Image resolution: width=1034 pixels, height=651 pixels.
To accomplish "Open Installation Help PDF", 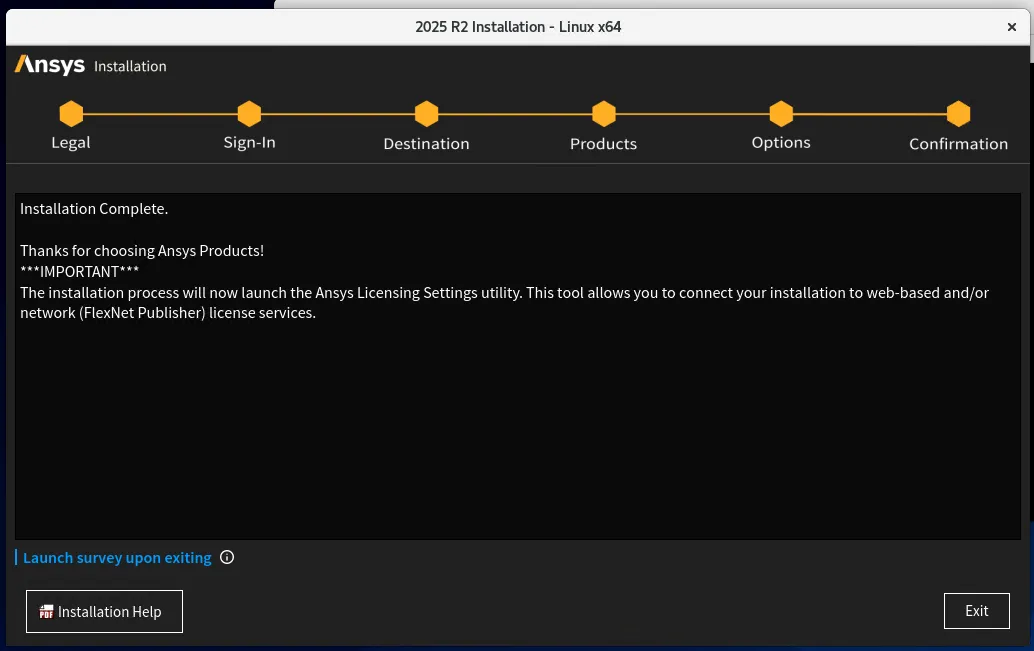I will click(x=104, y=611).
